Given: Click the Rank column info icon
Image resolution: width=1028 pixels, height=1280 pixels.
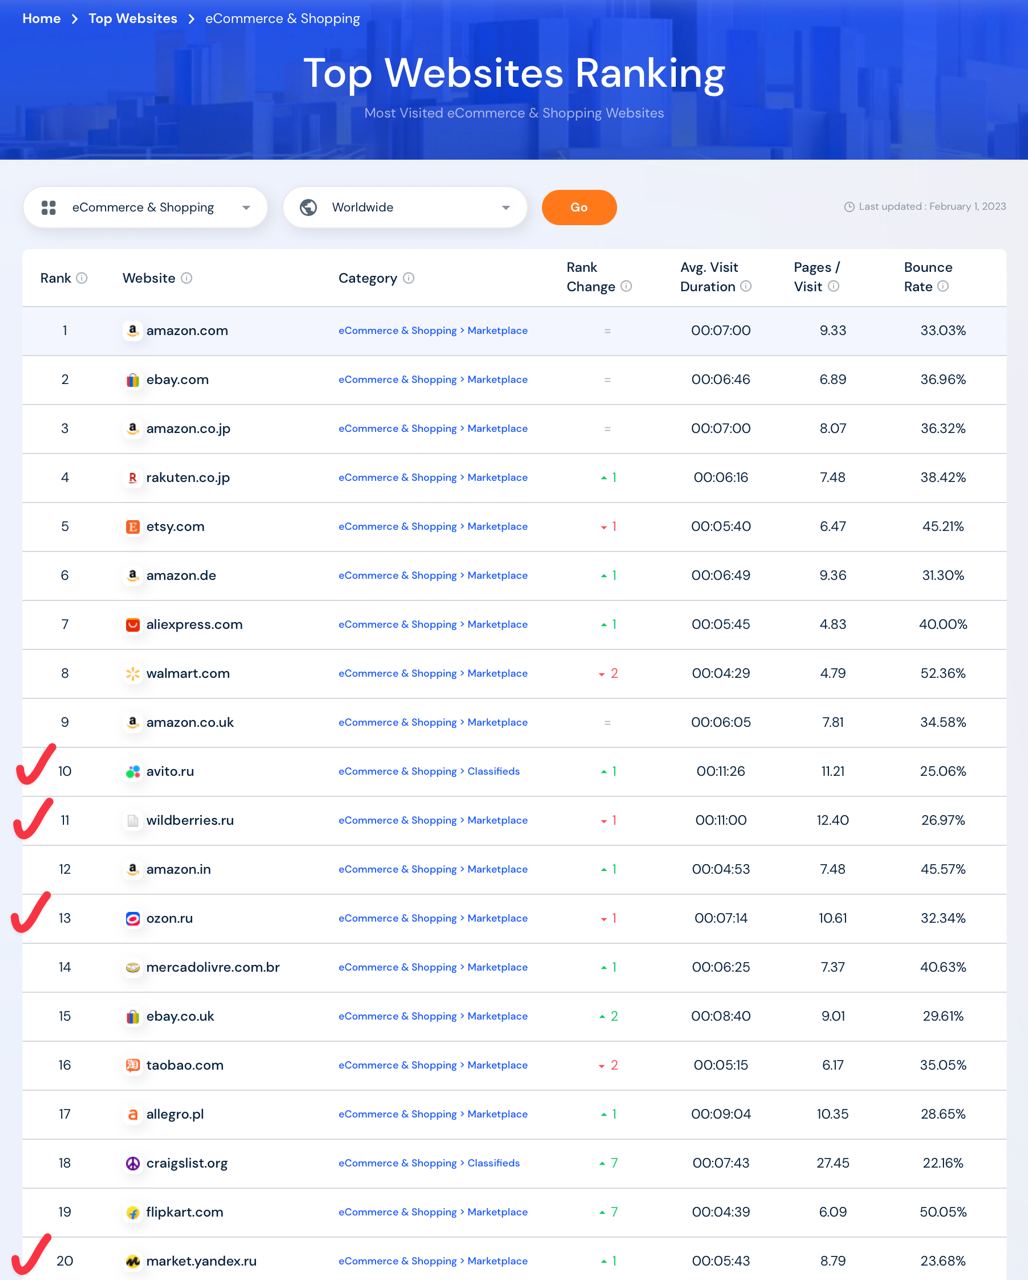Looking at the screenshot, I should (82, 278).
